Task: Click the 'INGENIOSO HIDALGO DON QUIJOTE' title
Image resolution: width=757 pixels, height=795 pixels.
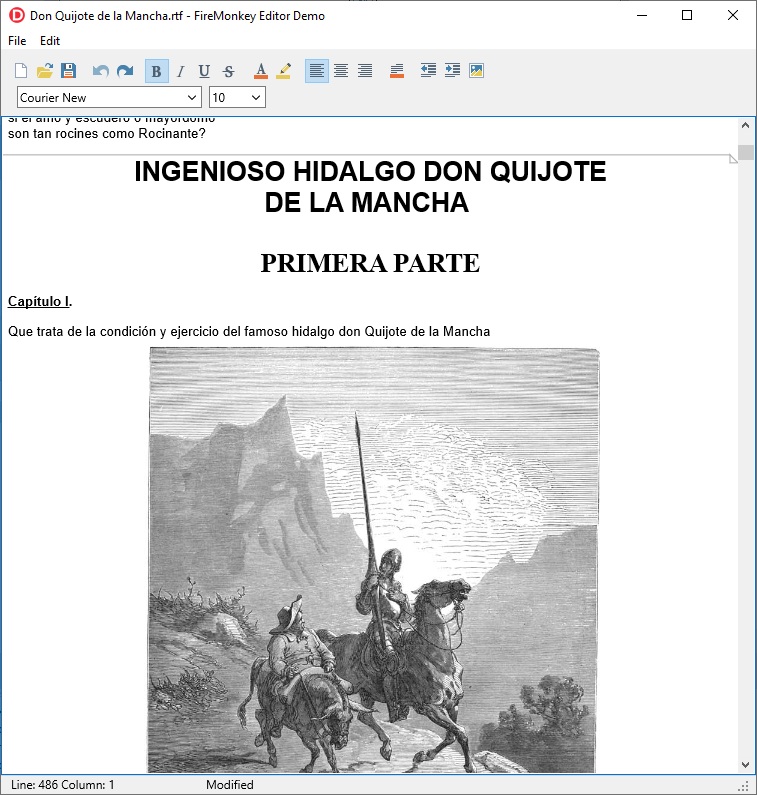Action: tap(370, 171)
